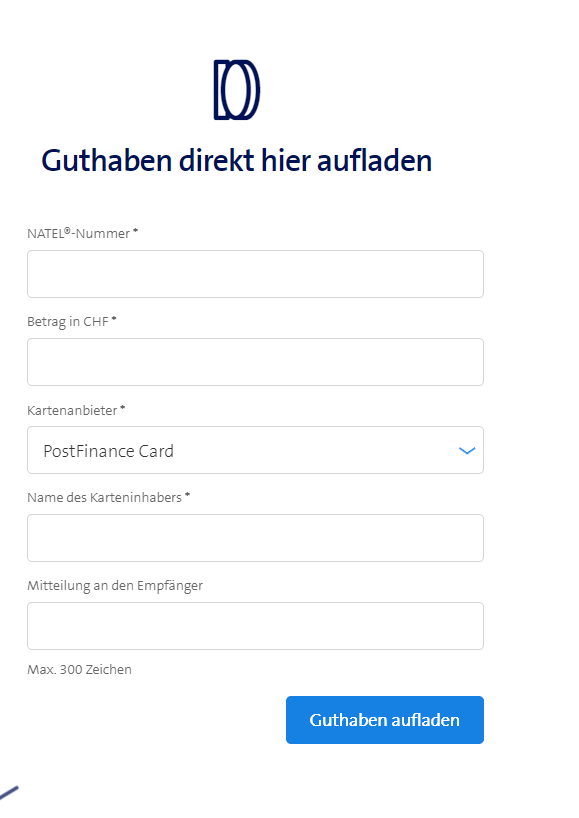Click the Max. 300 Zeichen hint text

pyautogui.click(x=79, y=669)
